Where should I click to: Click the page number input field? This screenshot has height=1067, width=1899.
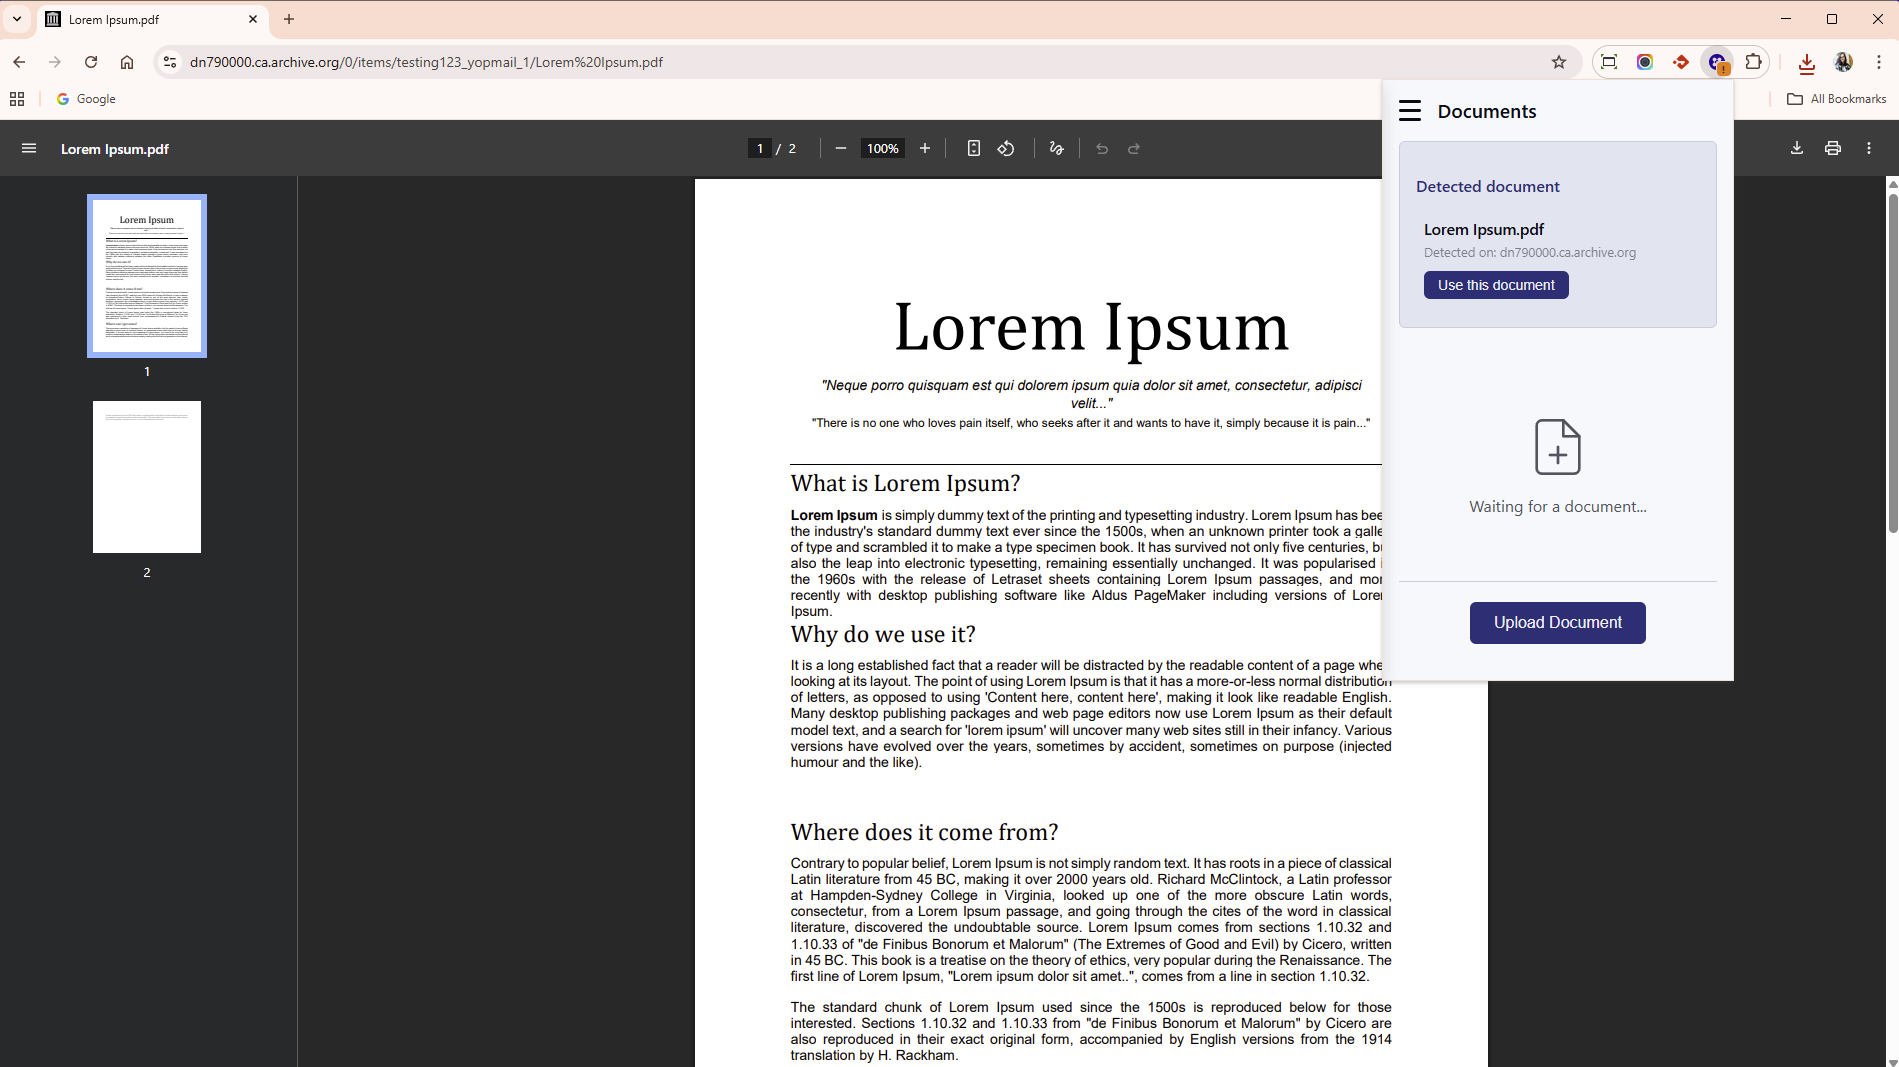760,149
